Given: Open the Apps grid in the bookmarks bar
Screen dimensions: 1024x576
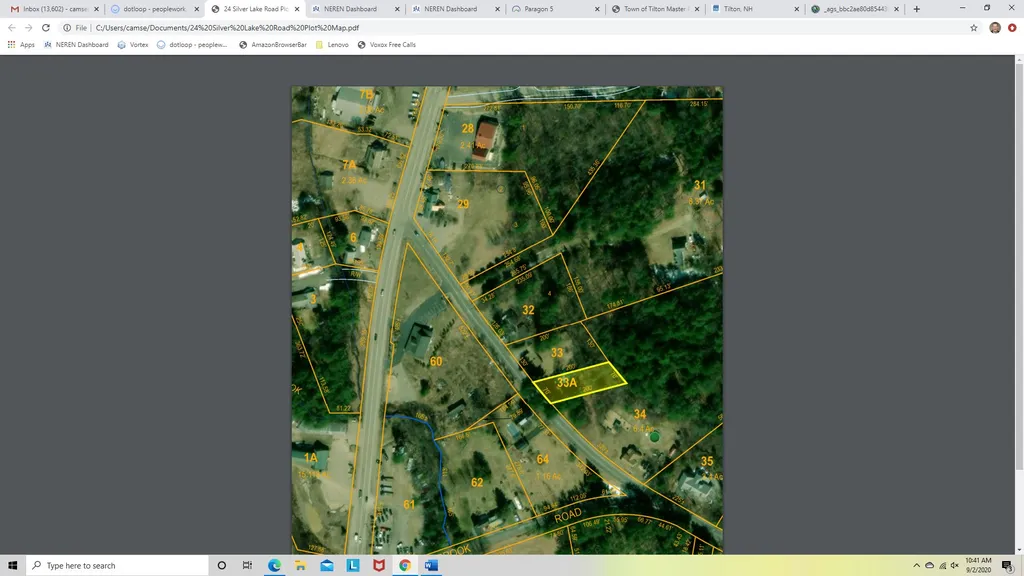Looking at the screenshot, I should [x=21, y=45].
